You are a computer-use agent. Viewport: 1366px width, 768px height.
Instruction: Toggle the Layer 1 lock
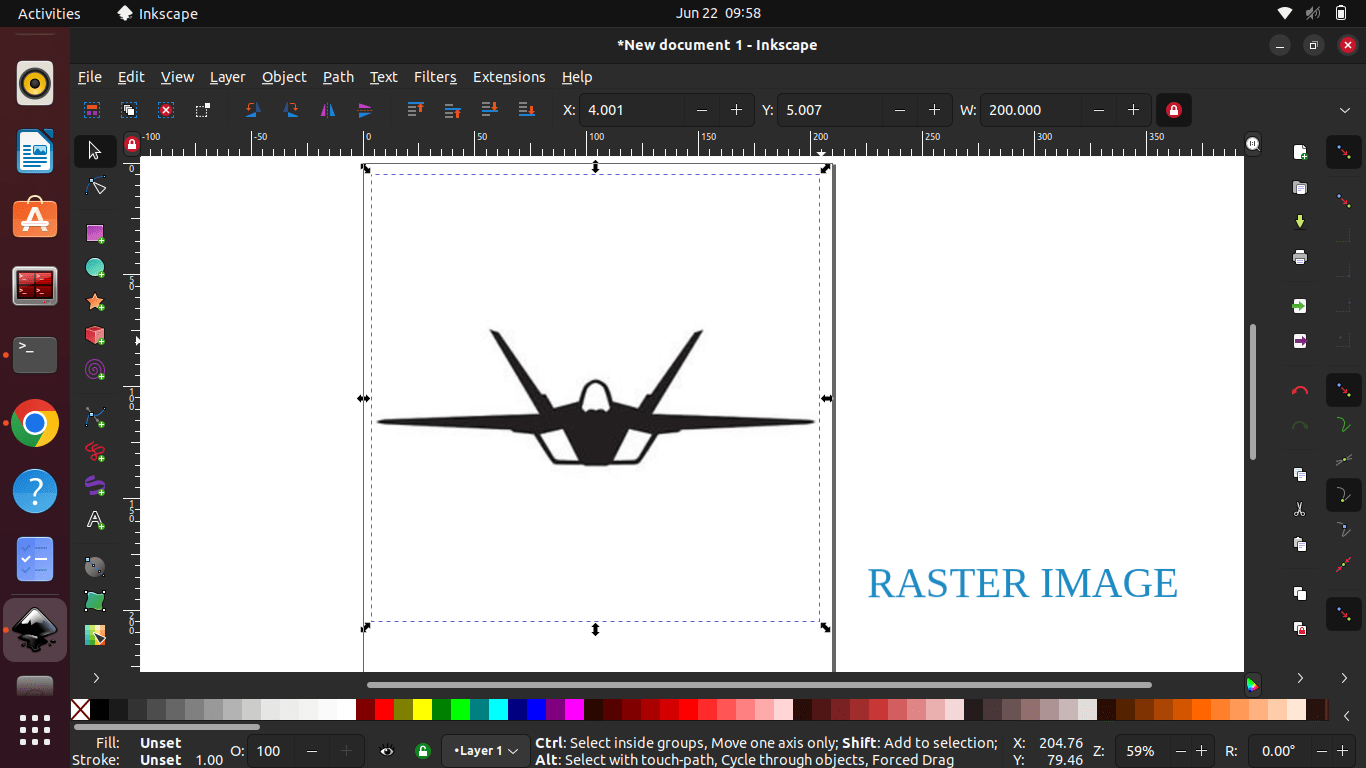click(x=422, y=751)
